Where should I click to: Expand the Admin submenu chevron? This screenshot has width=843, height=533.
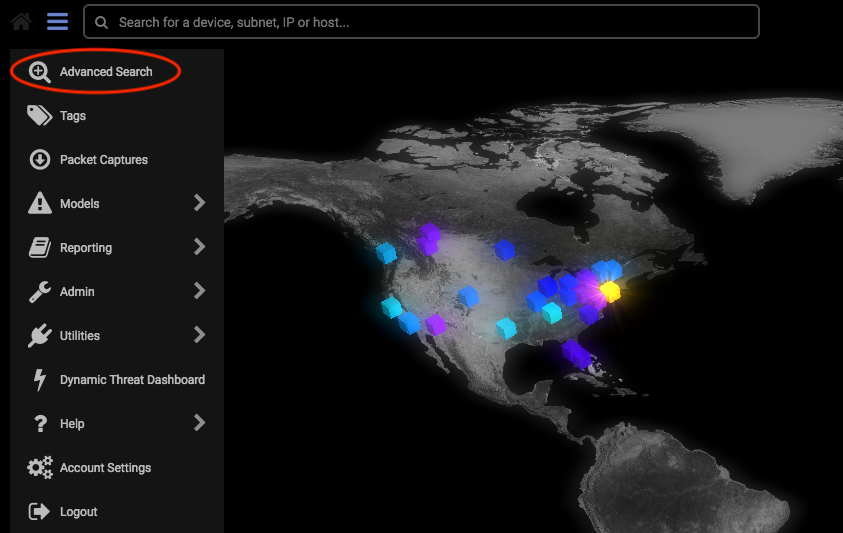[199, 291]
